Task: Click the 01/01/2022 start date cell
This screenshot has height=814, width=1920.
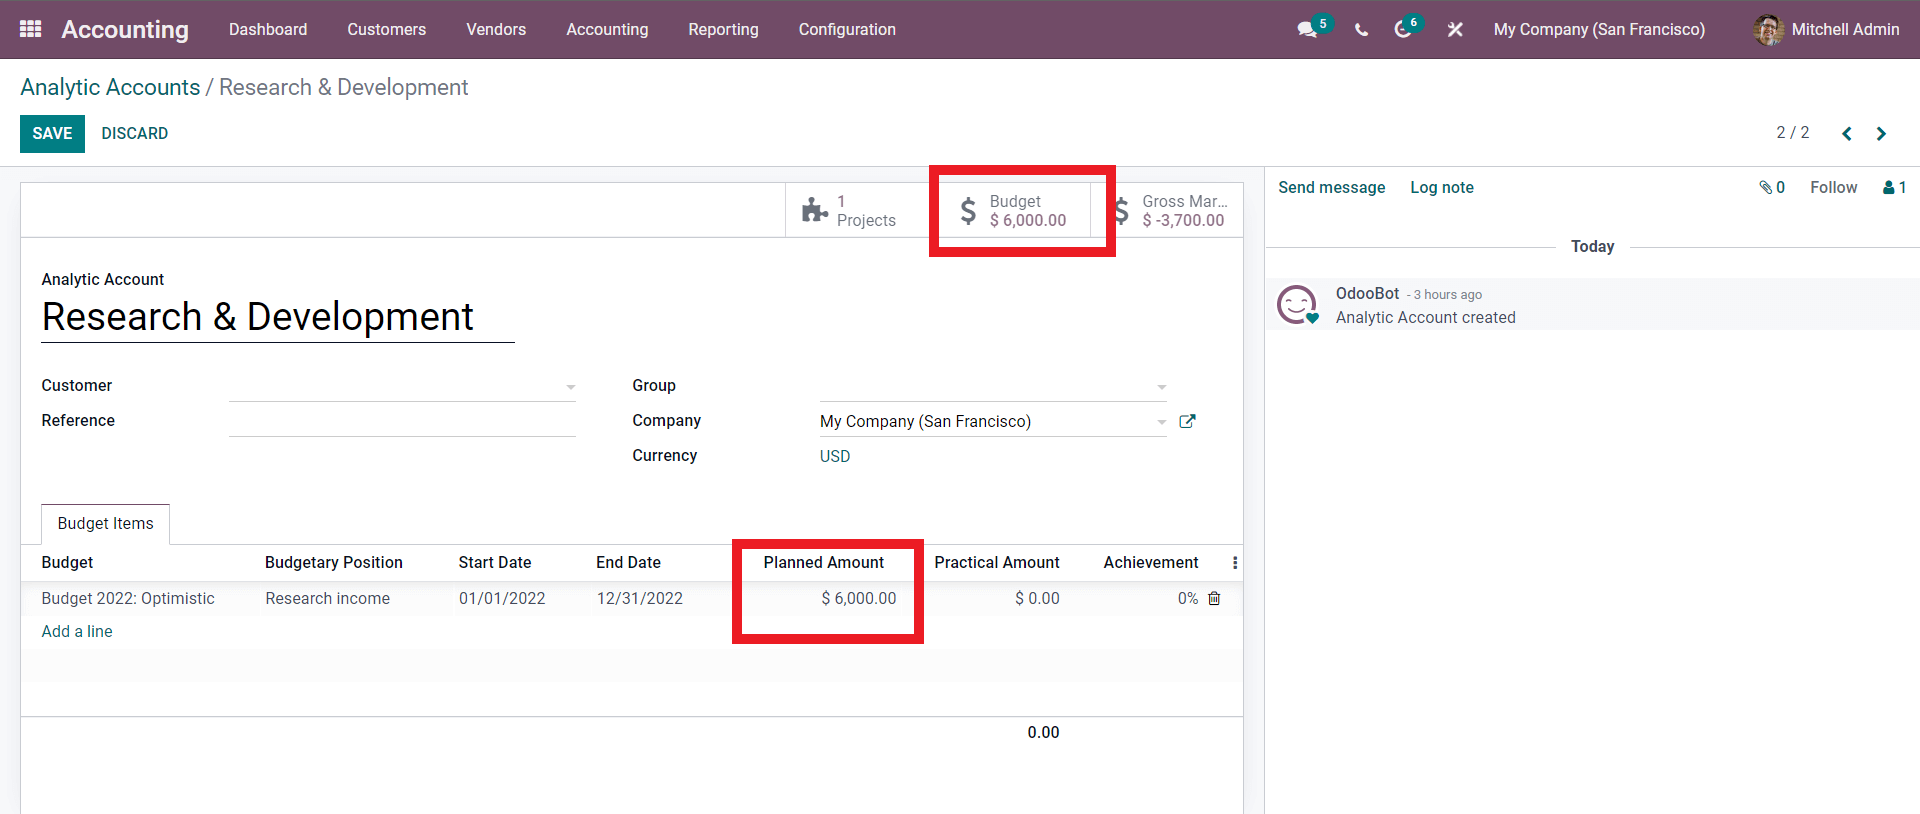Action: [502, 599]
